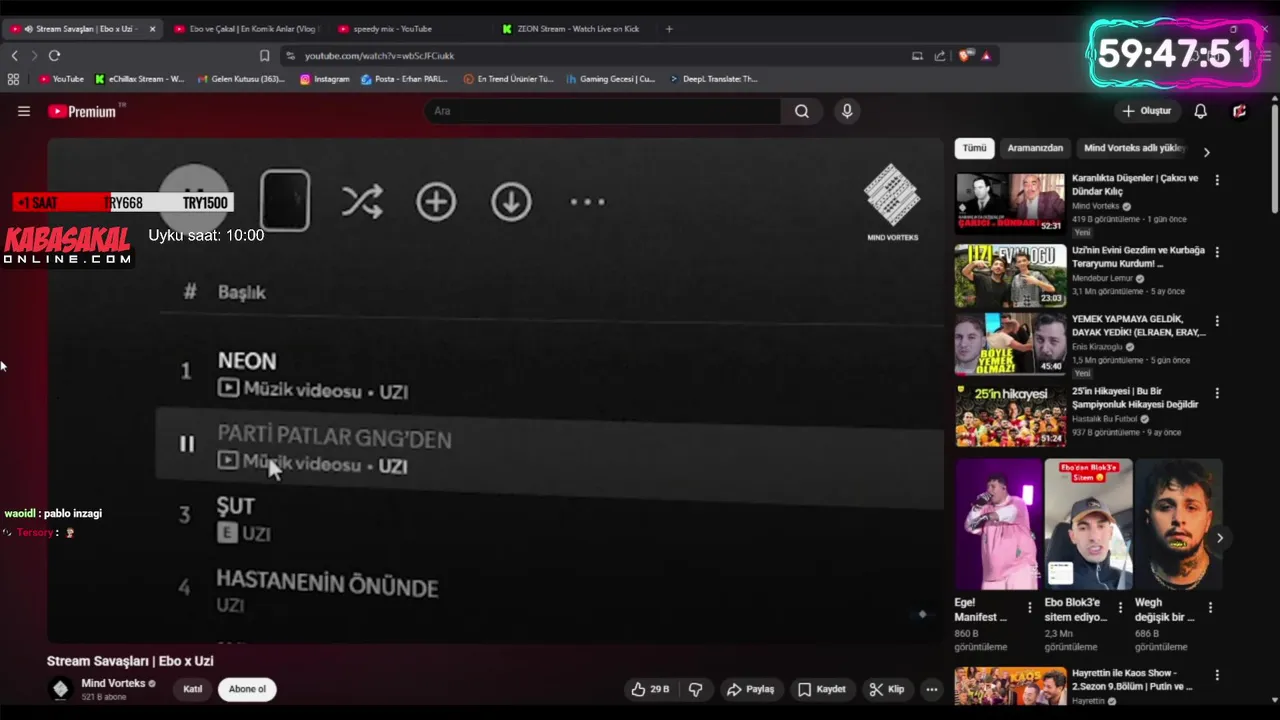Screen dimensions: 1280x720
Task: Open Karanlıkta Düşenler video thumbnail
Action: pyautogui.click(x=1010, y=203)
